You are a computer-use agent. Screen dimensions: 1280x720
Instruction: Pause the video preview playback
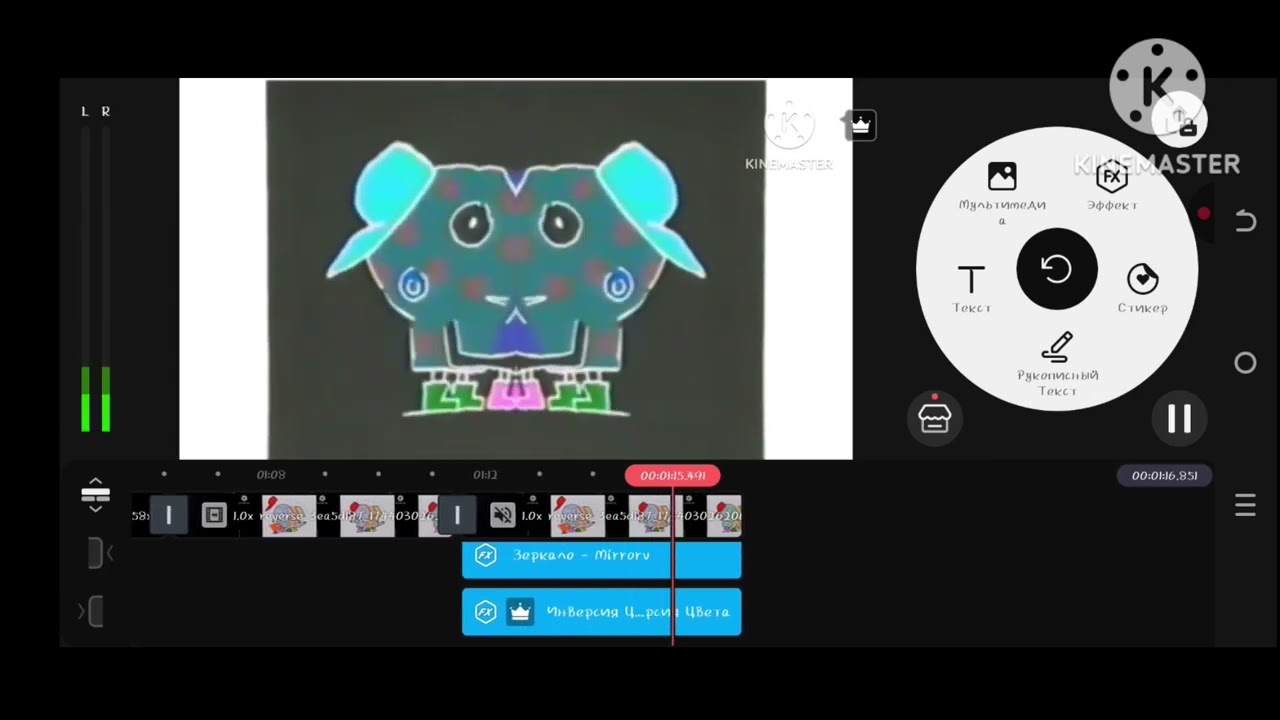[1179, 419]
